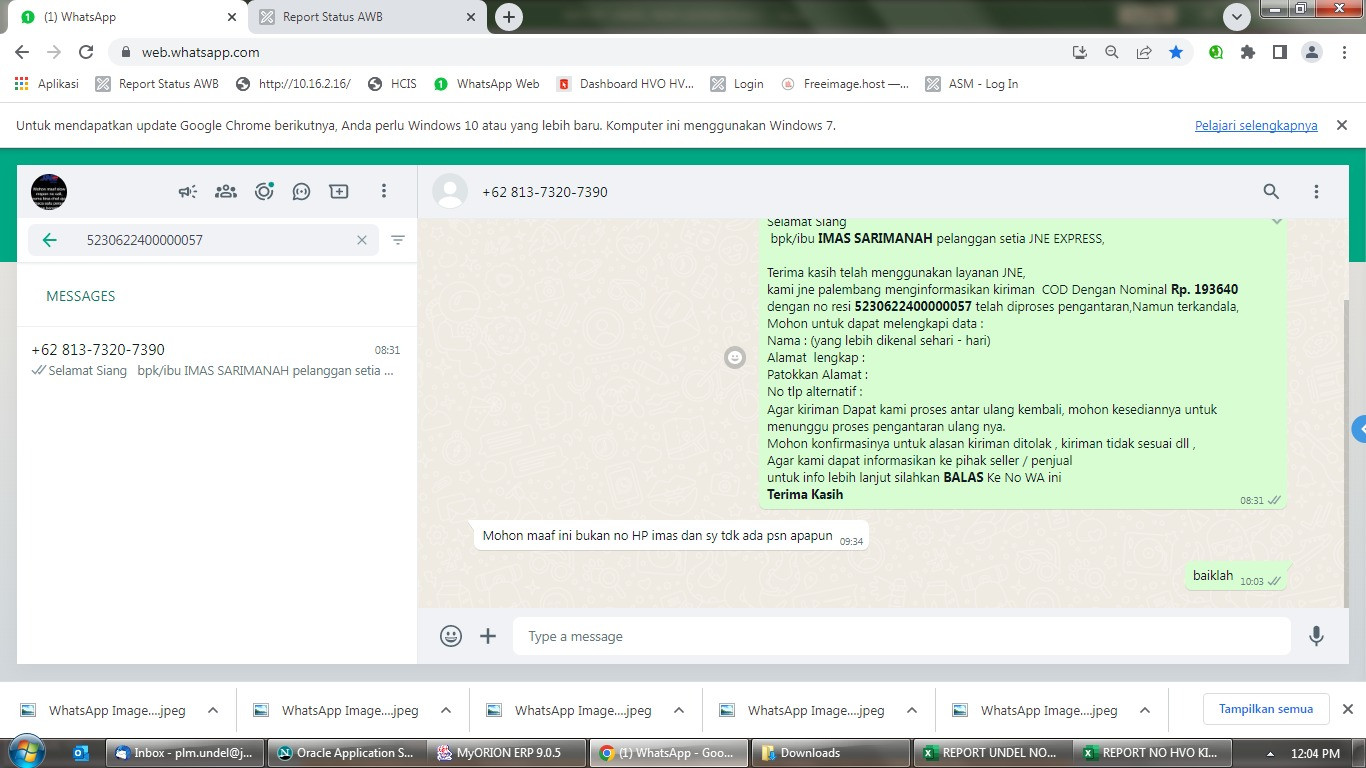
Task: Click your profile picture in the sidebar
Action: click(x=49, y=191)
